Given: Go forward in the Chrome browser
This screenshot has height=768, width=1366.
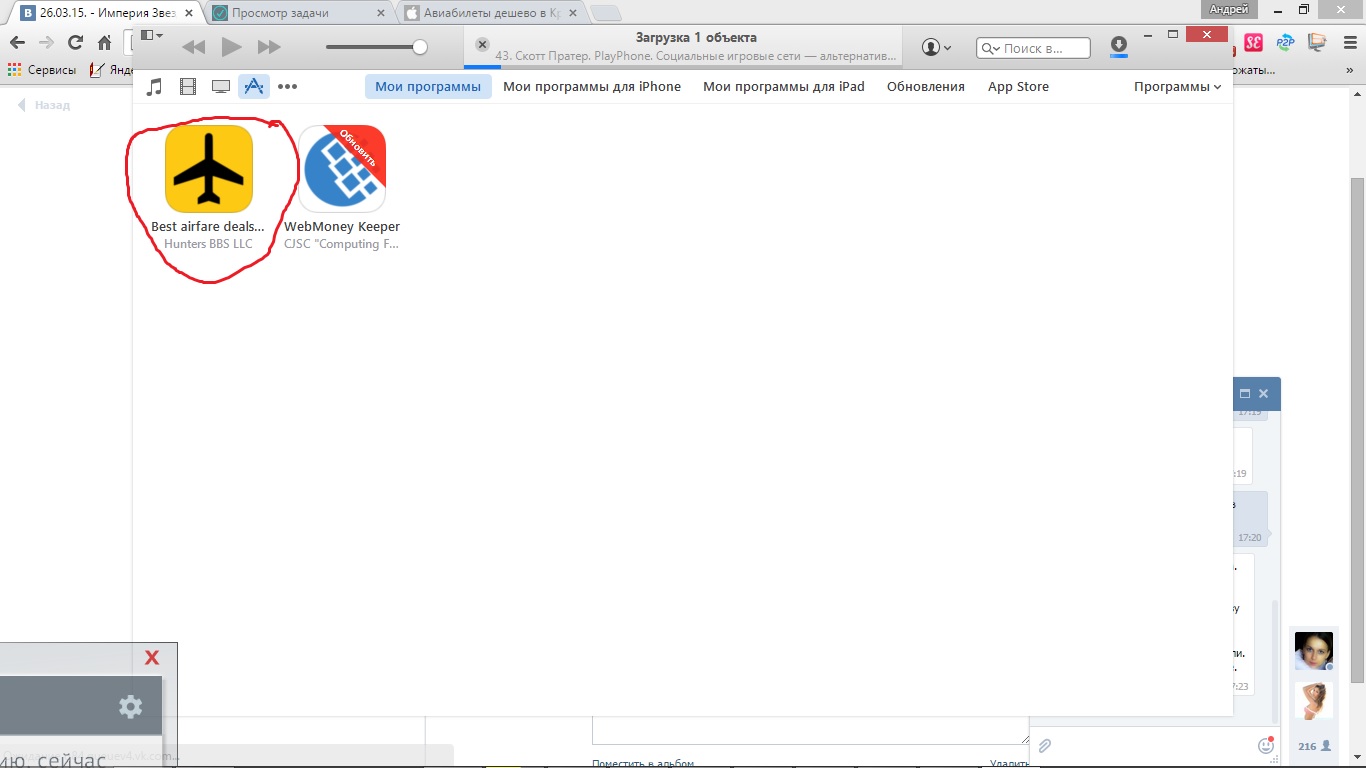Looking at the screenshot, I should (46, 42).
